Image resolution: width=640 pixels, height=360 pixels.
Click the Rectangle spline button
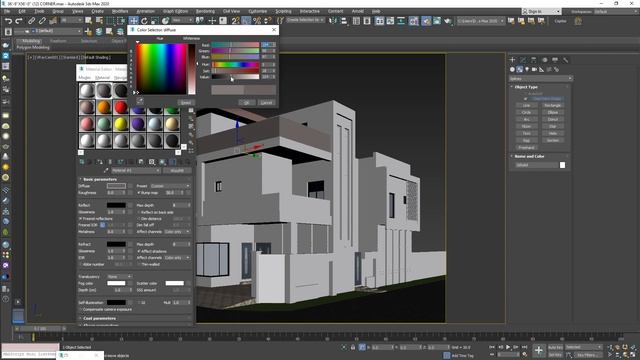click(x=553, y=105)
